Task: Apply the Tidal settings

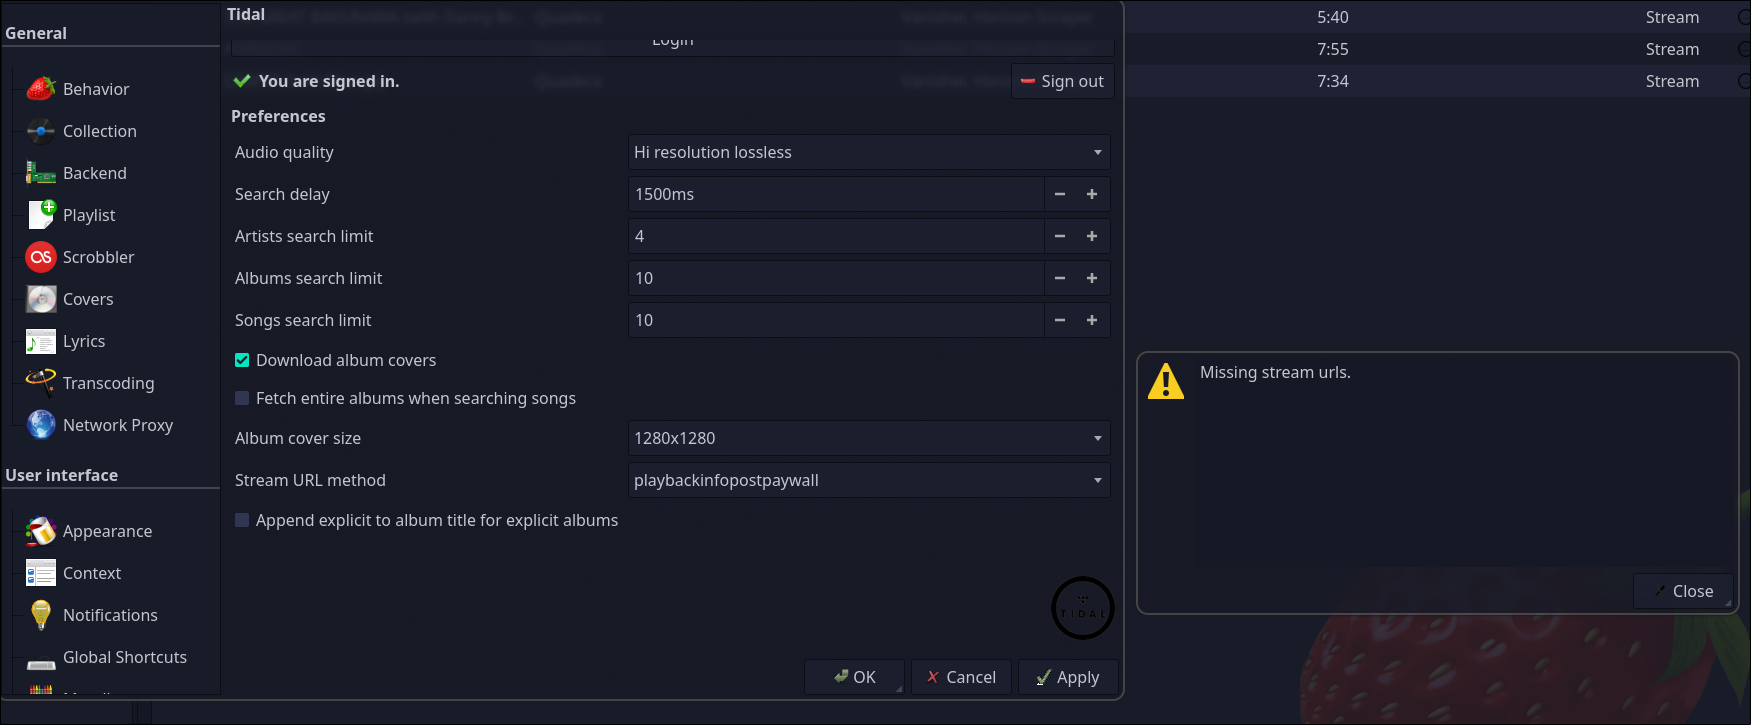Action: [x=1068, y=677]
